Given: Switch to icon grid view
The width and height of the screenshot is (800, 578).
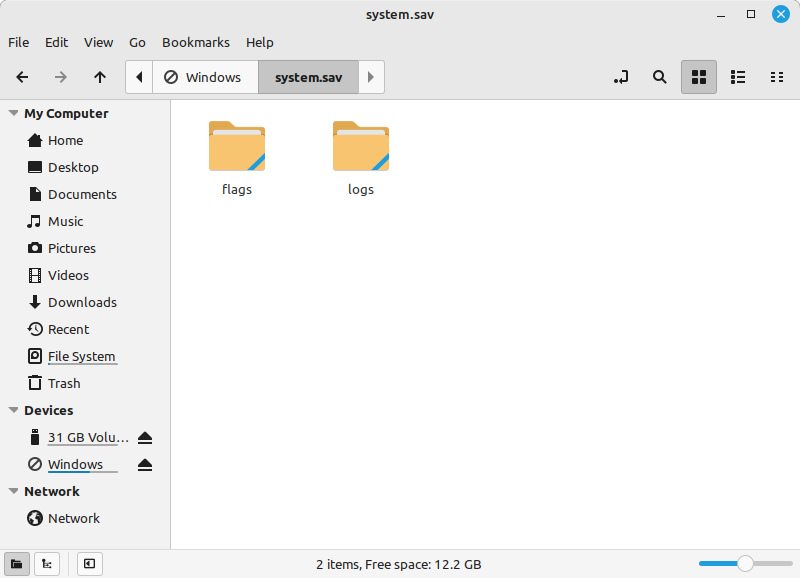Looking at the screenshot, I should pyautogui.click(x=698, y=77).
